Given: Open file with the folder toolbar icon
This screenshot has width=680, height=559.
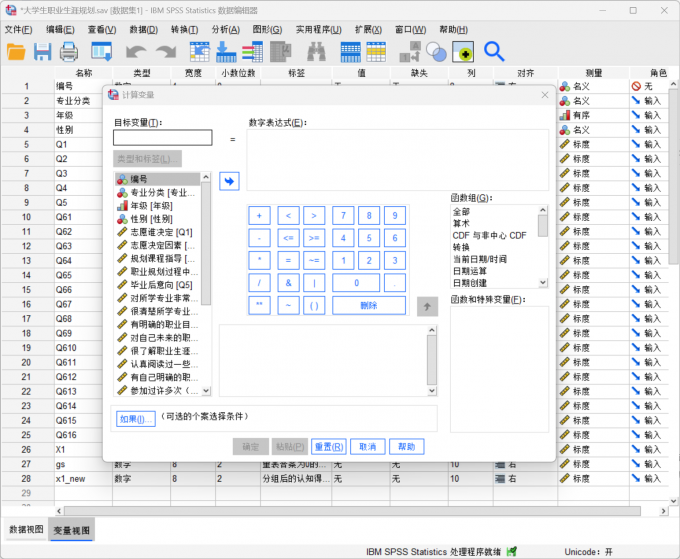Looking at the screenshot, I should coord(16,52).
